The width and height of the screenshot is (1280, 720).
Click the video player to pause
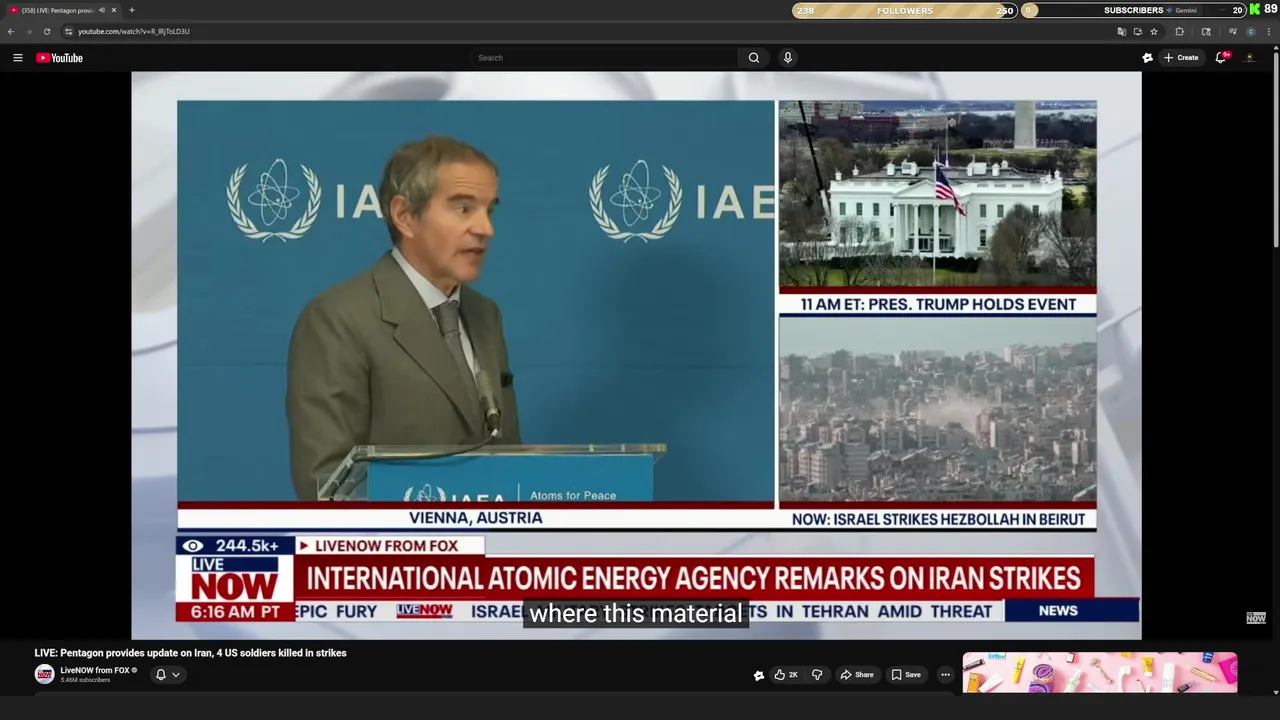click(636, 355)
